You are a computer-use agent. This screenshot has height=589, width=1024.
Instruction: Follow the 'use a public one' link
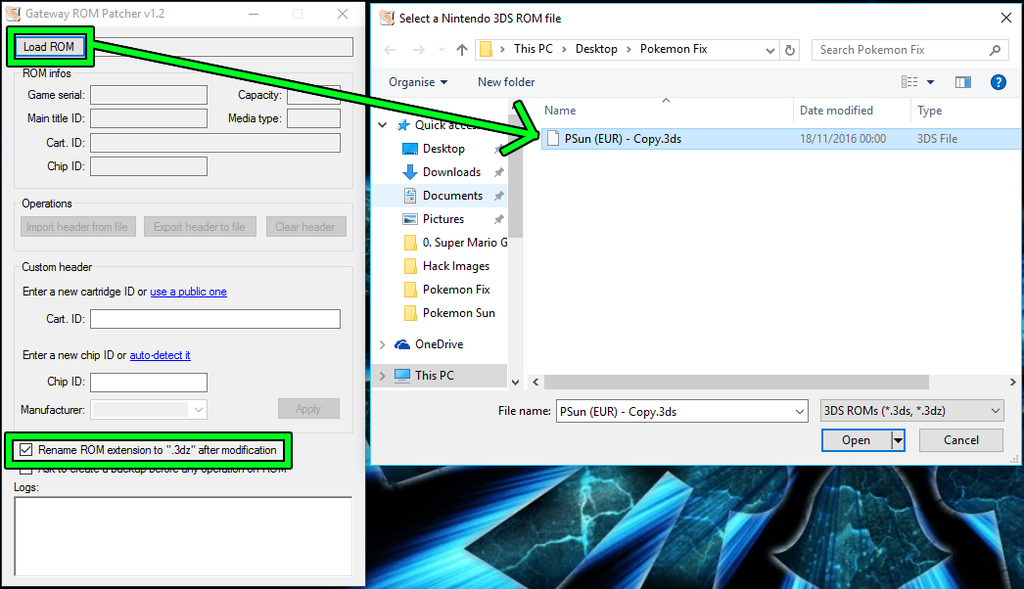pyautogui.click(x=188, y=291)
